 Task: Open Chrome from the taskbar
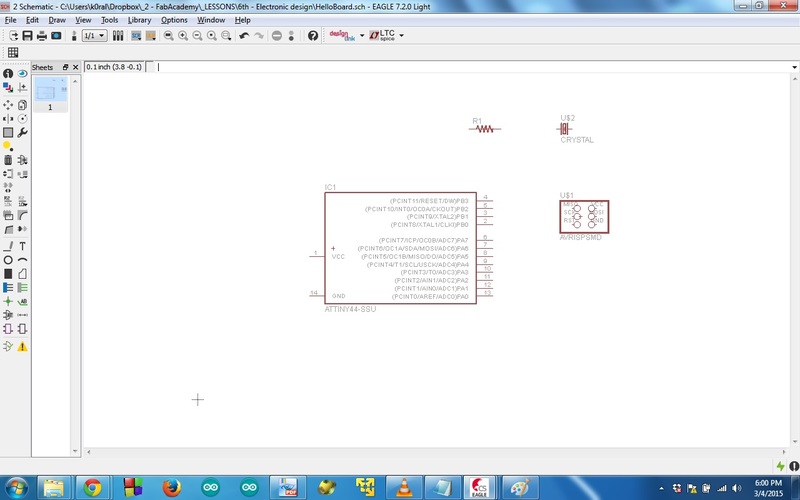click(x=92, y=488)
